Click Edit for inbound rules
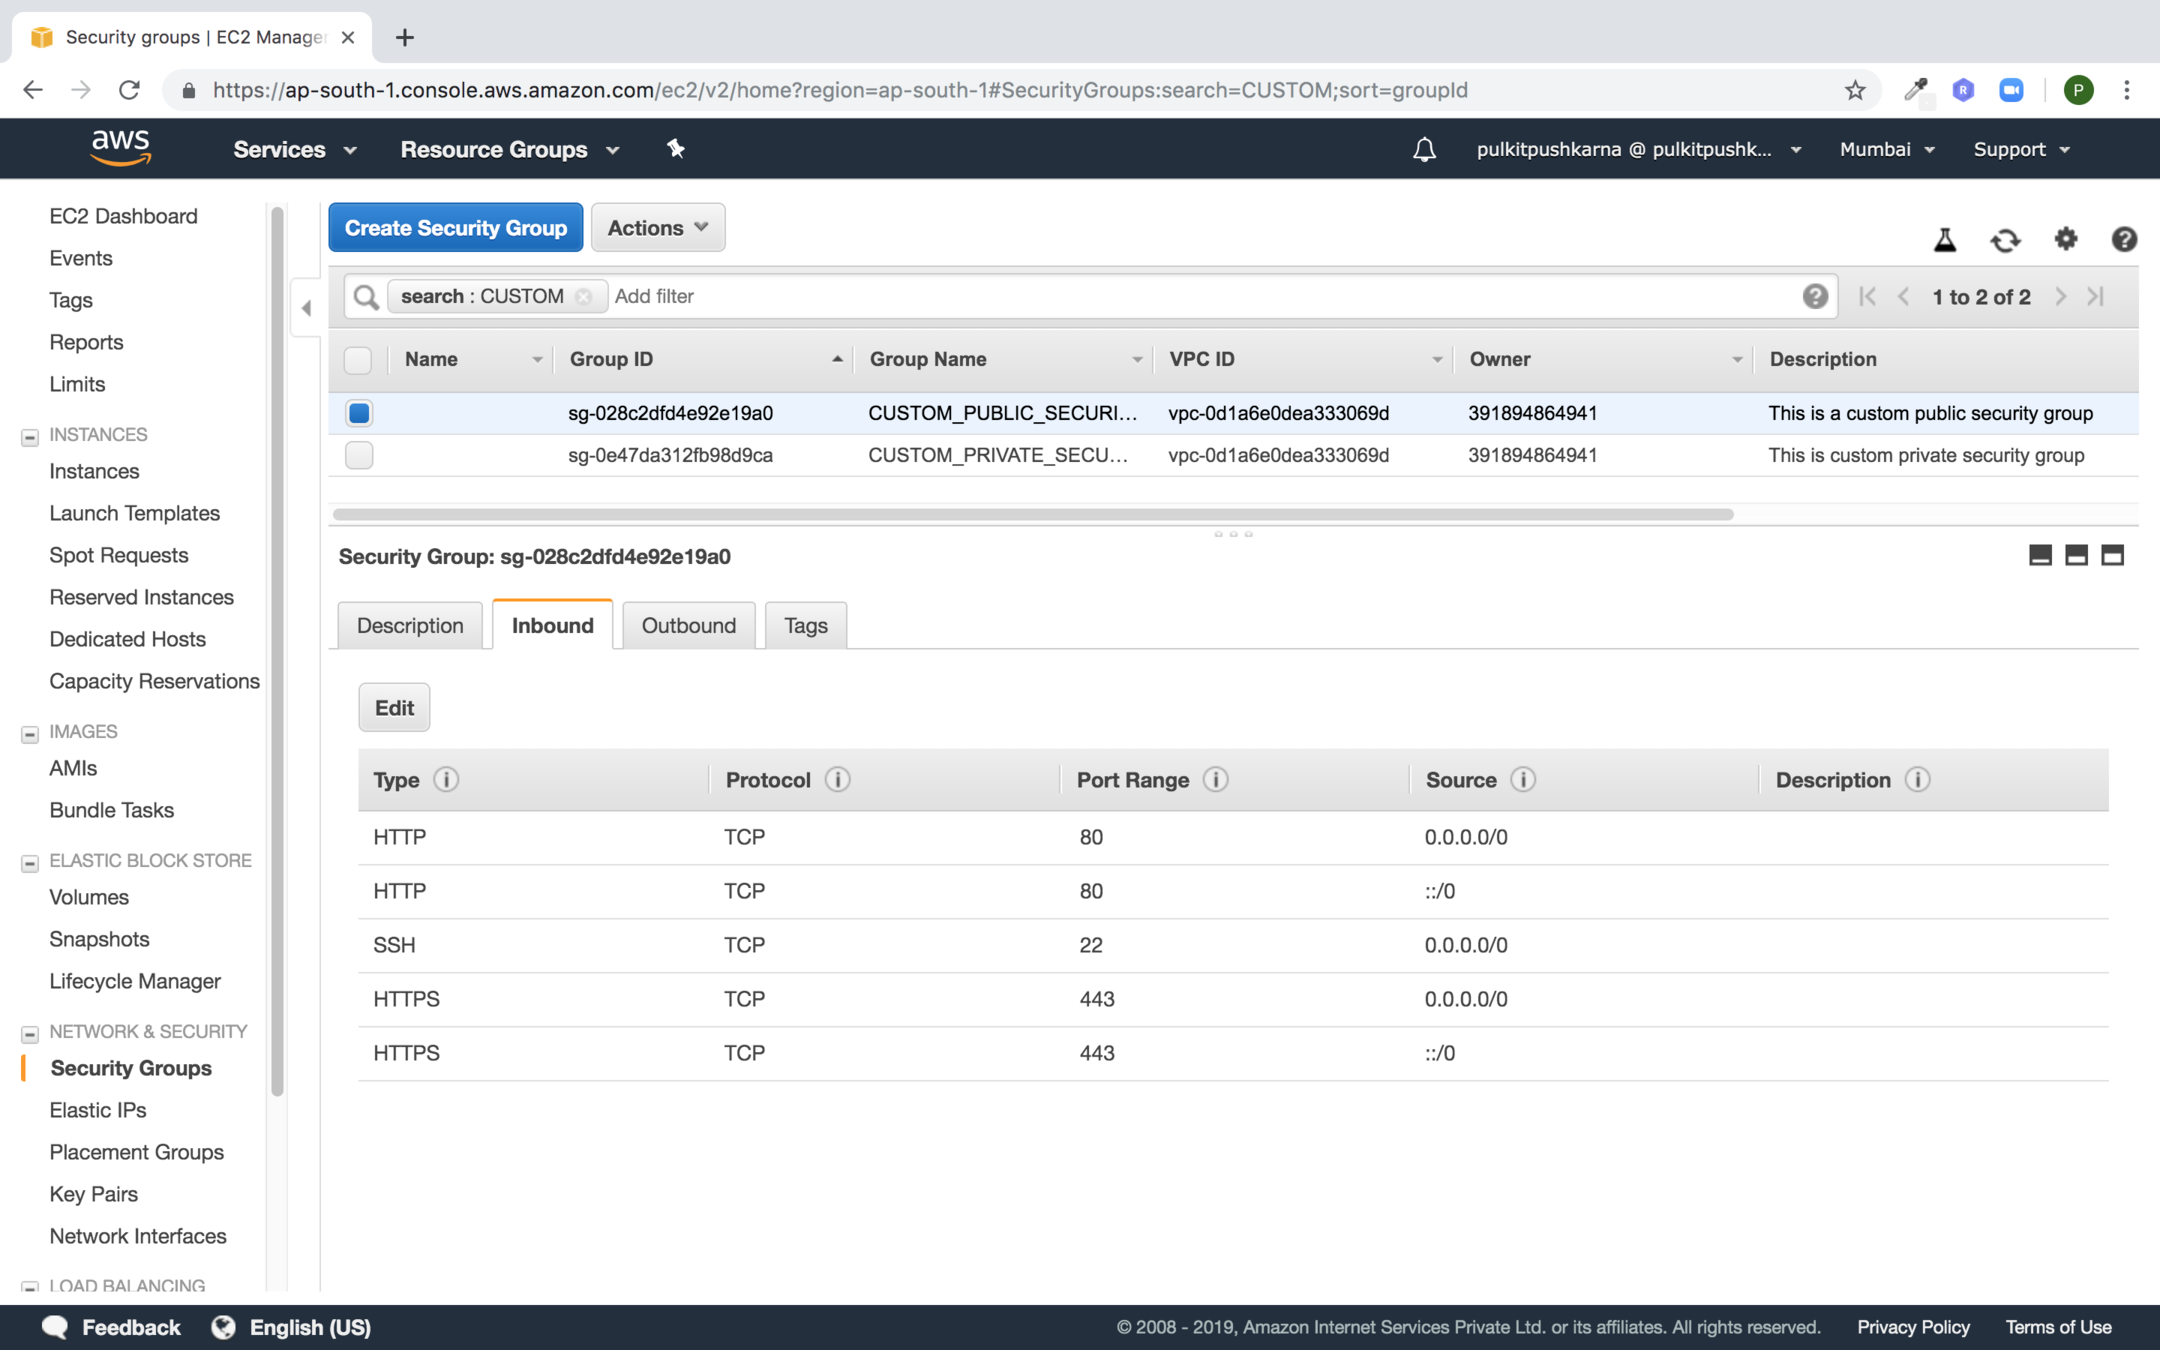The height and width of the screenshot is (1350, 2160). click(394, 708)
